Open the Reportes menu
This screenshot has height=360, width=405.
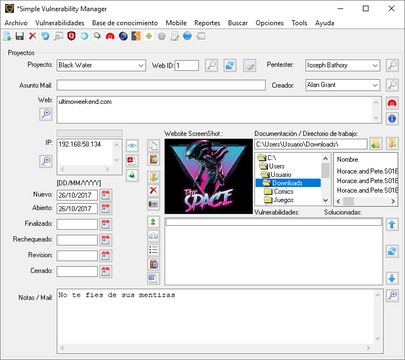(x=207, y=23)
